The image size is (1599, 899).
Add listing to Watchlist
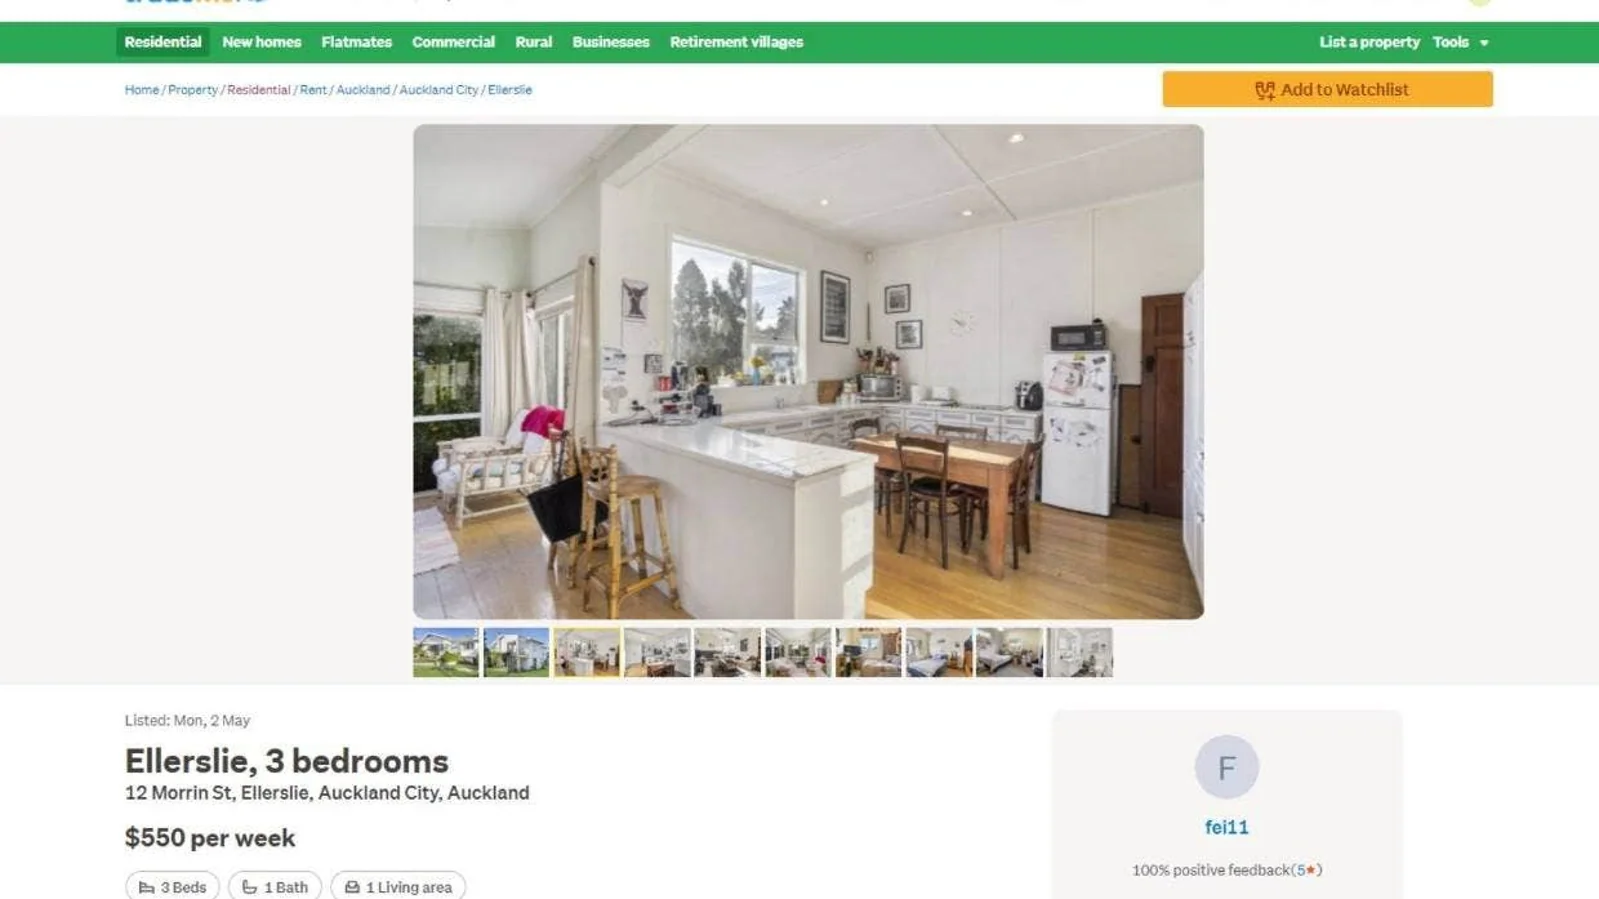(1327, 89)
